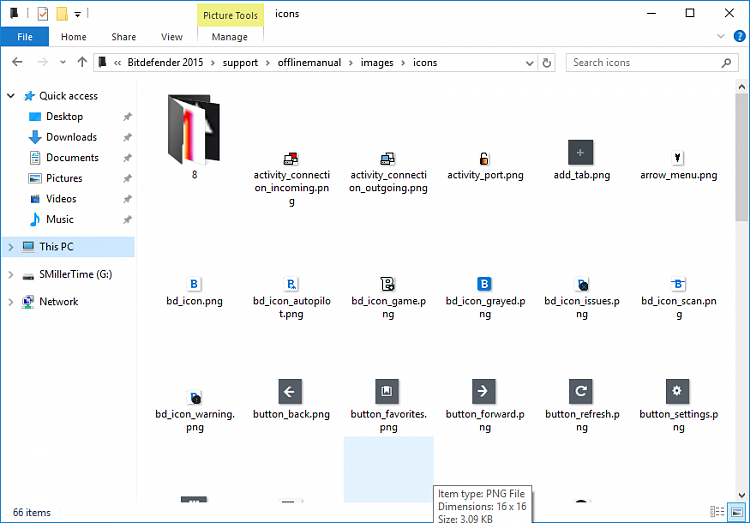The width and height of the screenshot is (750, 523).
Task: Click the vertical scrollbar thumb
Action: pos(741,157)
